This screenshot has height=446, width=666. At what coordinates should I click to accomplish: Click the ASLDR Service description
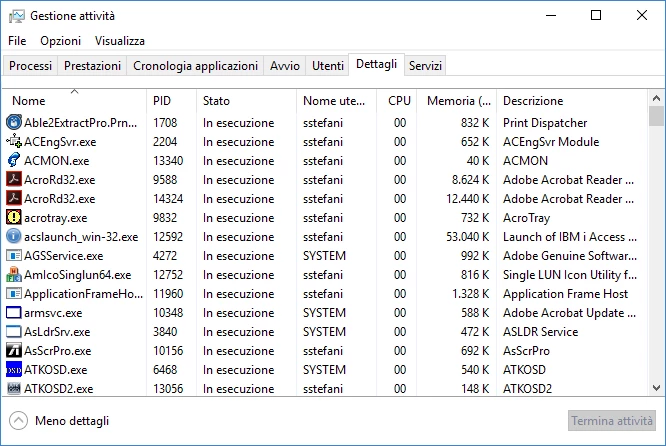point(540,332)
